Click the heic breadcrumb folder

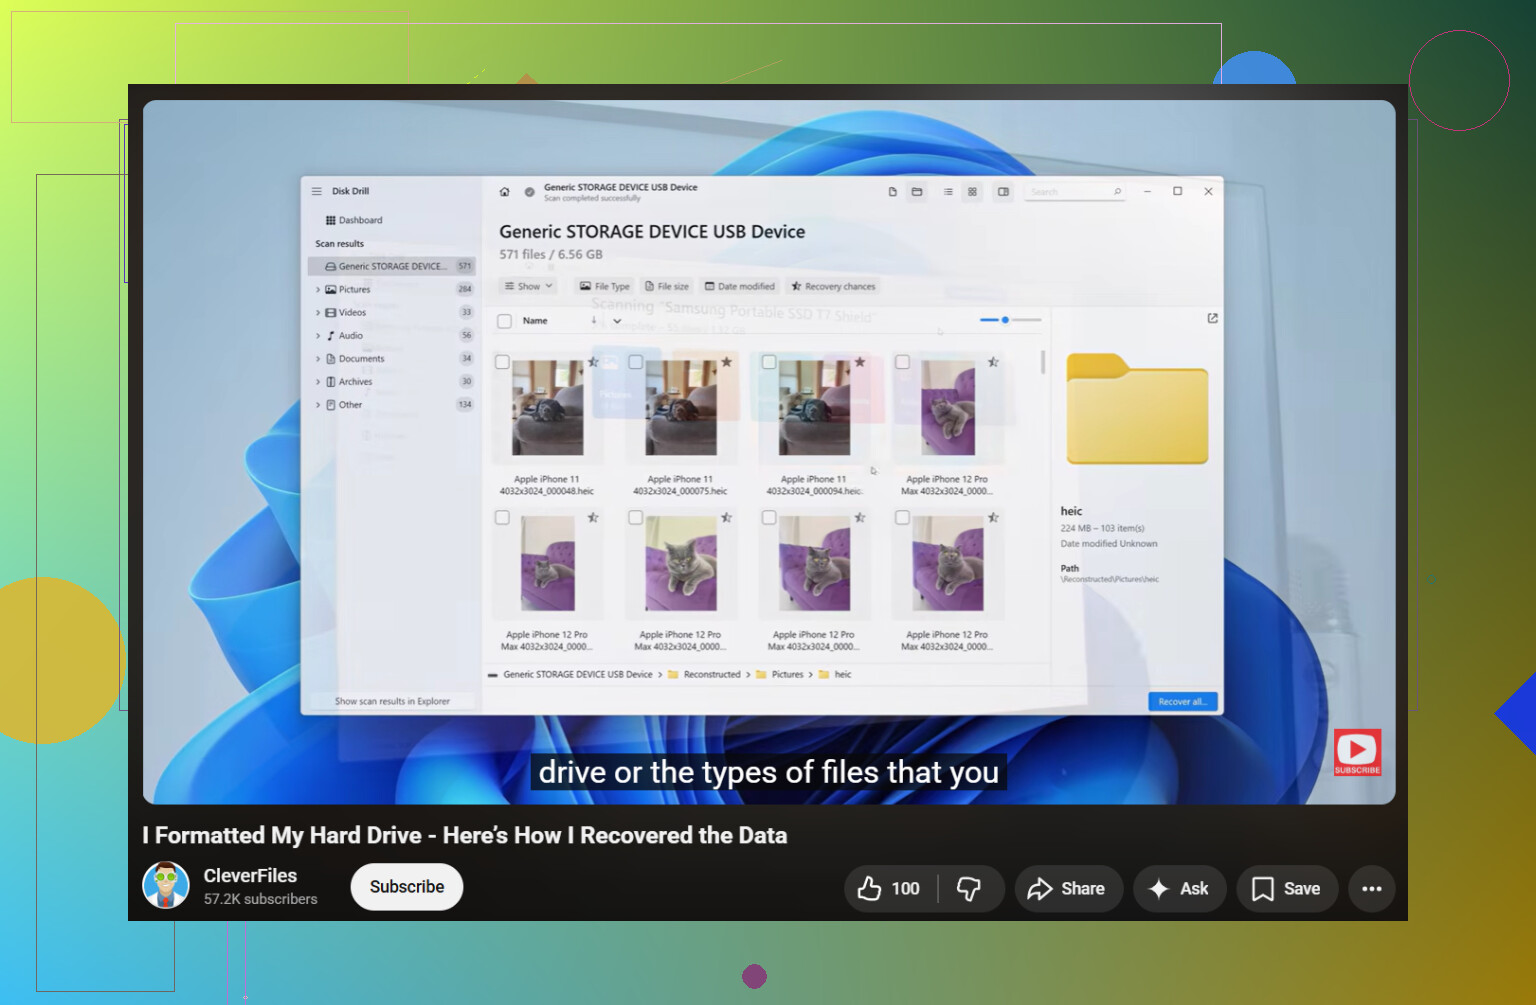[835, 675]
